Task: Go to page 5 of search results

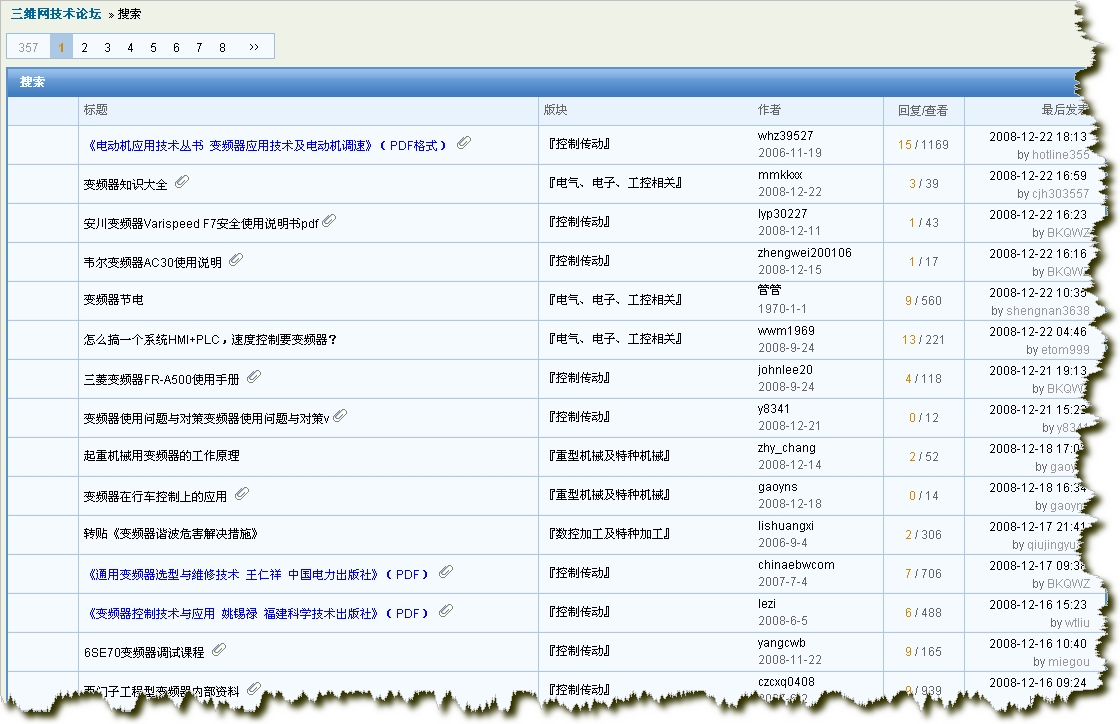Action: click(153, 47)
